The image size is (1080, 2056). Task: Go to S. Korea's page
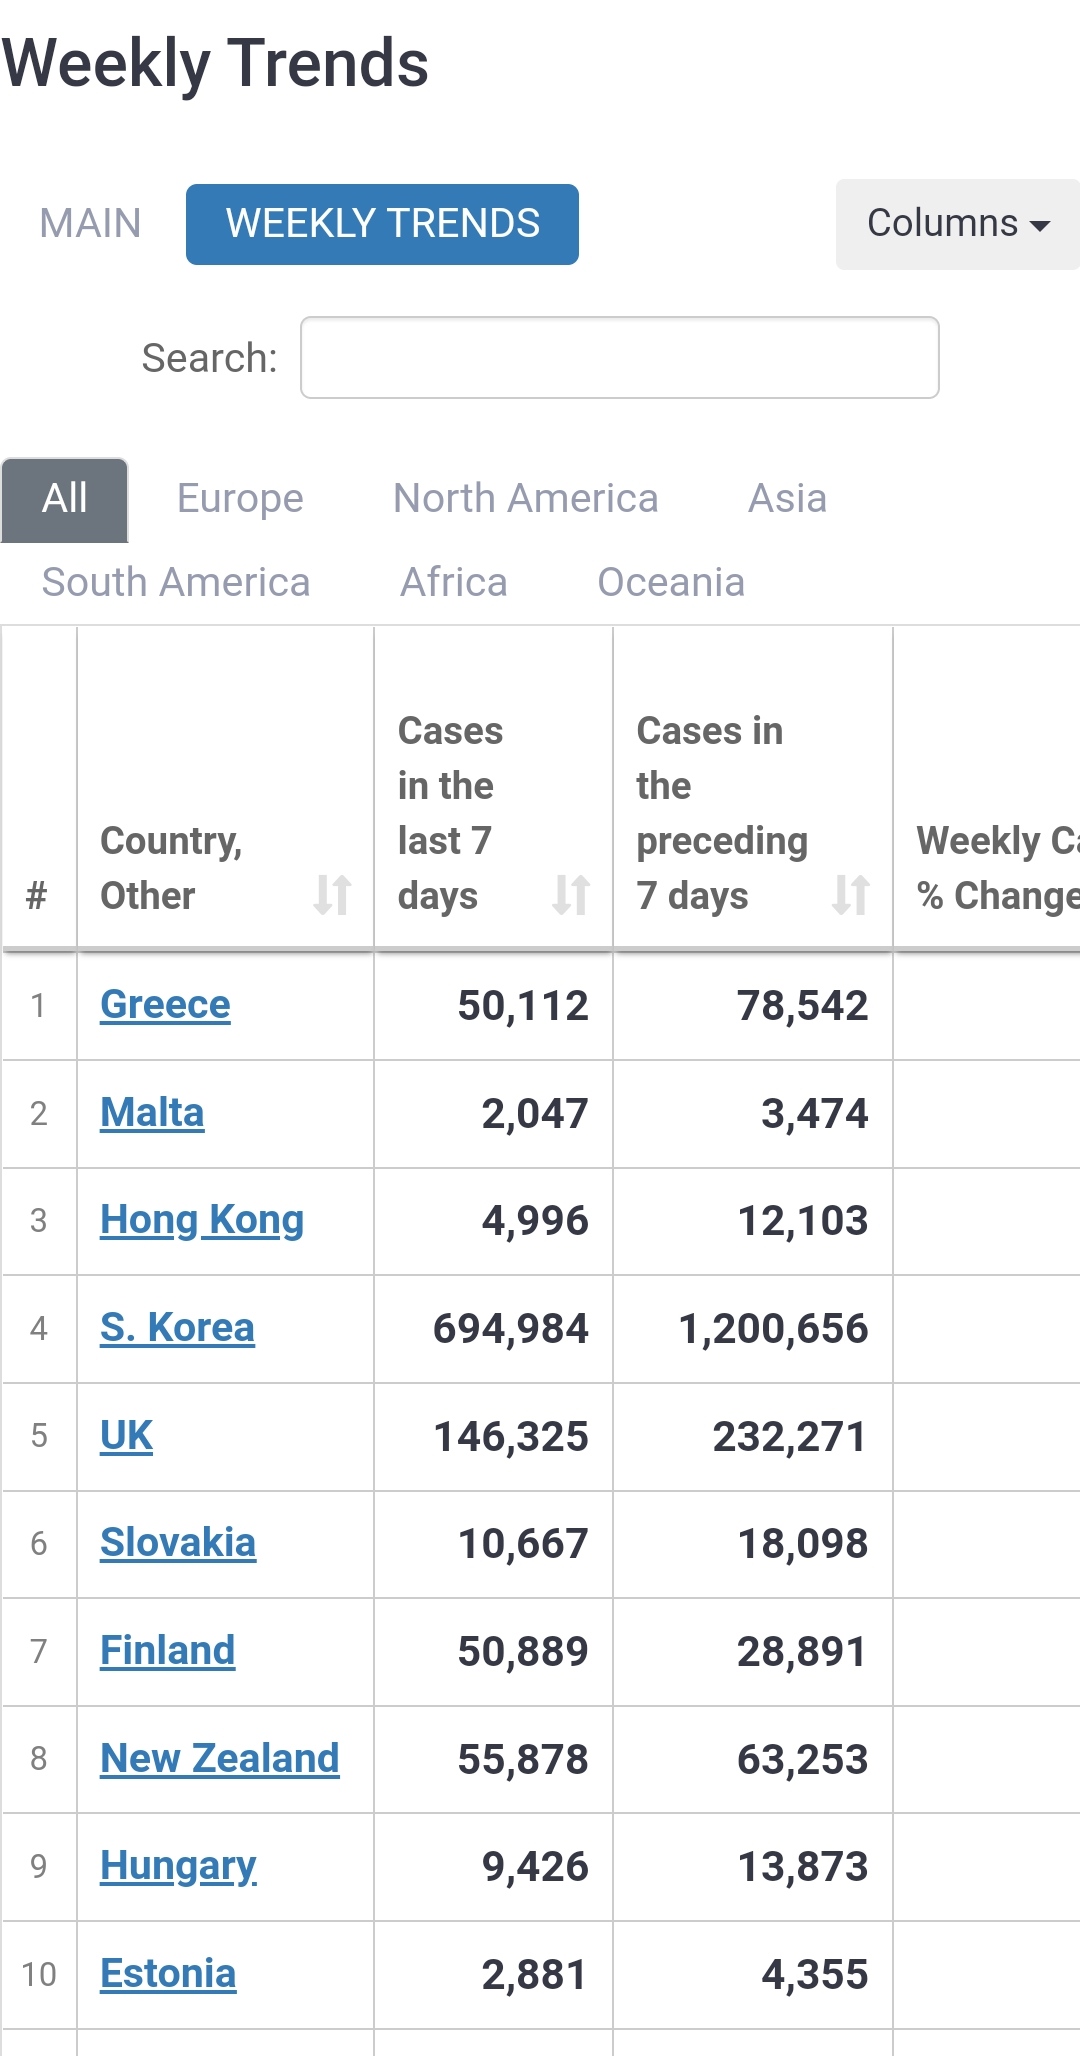[177, 1328]
